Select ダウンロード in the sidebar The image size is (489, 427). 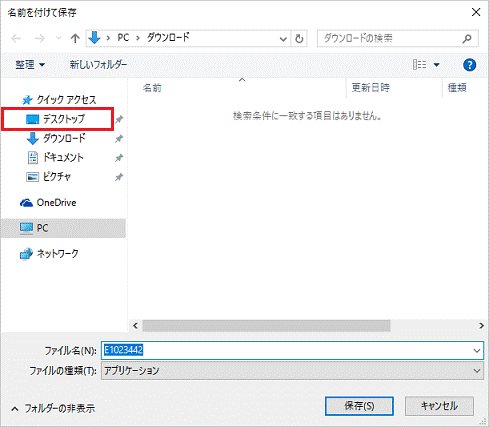coord(56,138)
